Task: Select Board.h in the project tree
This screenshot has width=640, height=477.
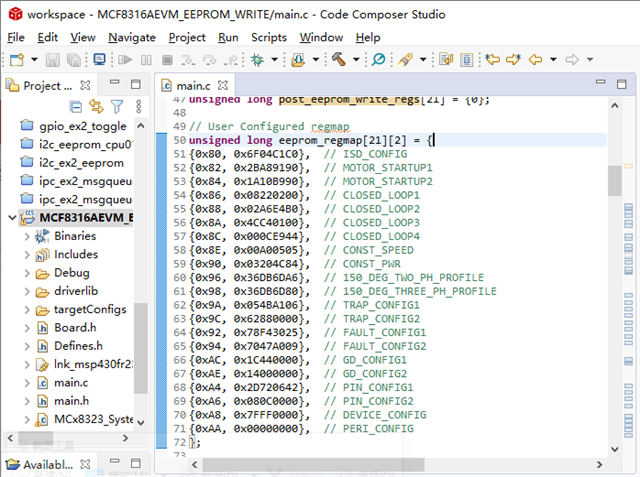Action: click(x=75, y=328)
